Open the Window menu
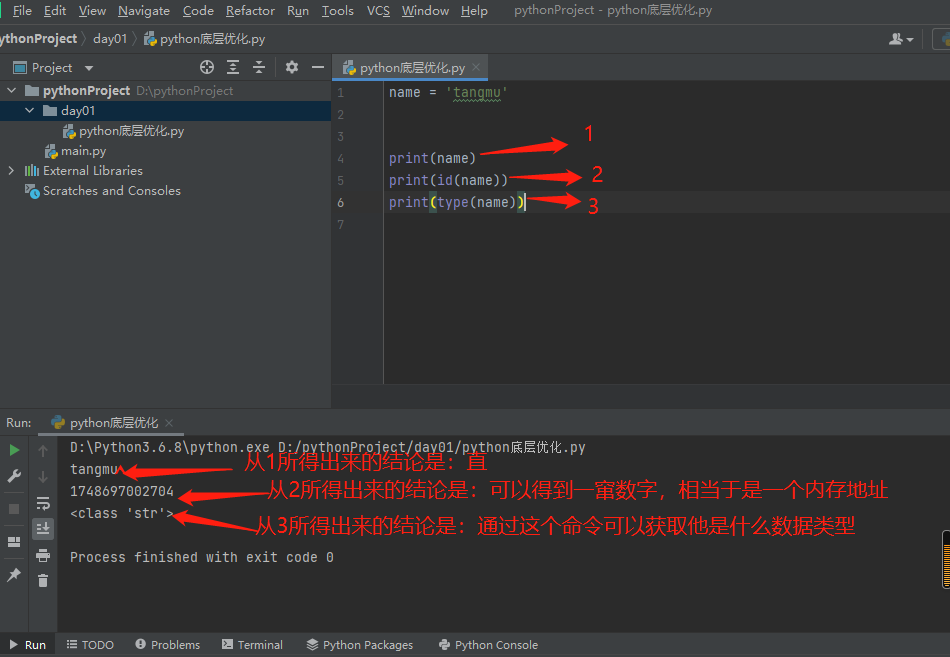Screen dimensions: 950x657 pos(425,10)
